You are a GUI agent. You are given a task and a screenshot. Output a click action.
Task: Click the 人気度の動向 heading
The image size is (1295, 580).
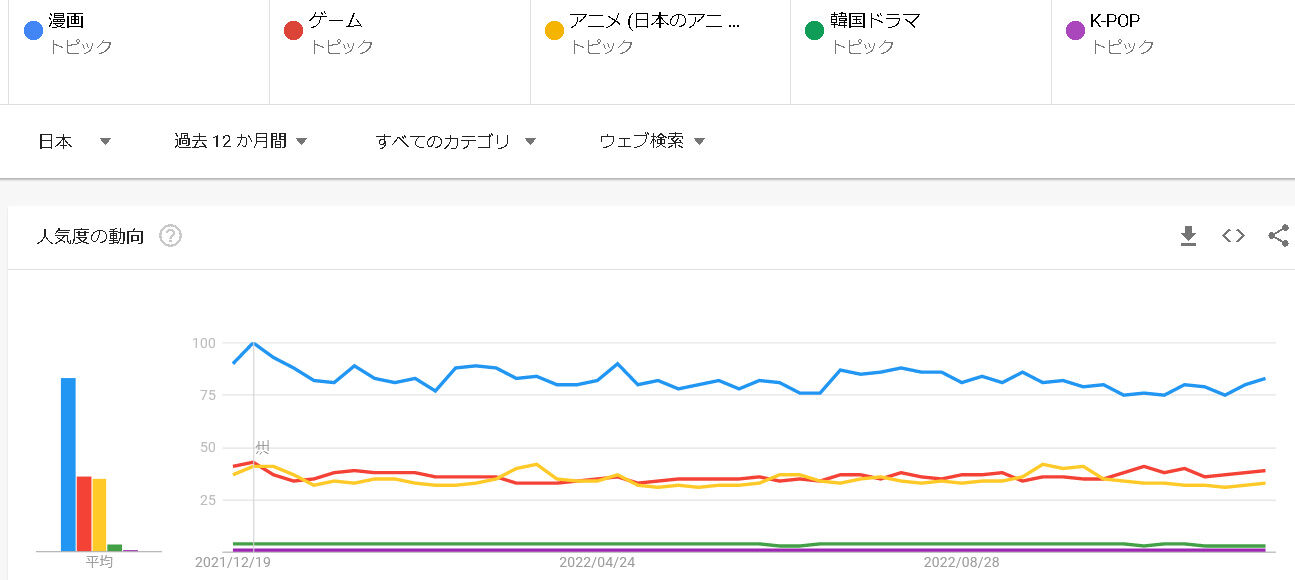coord(90,237)
